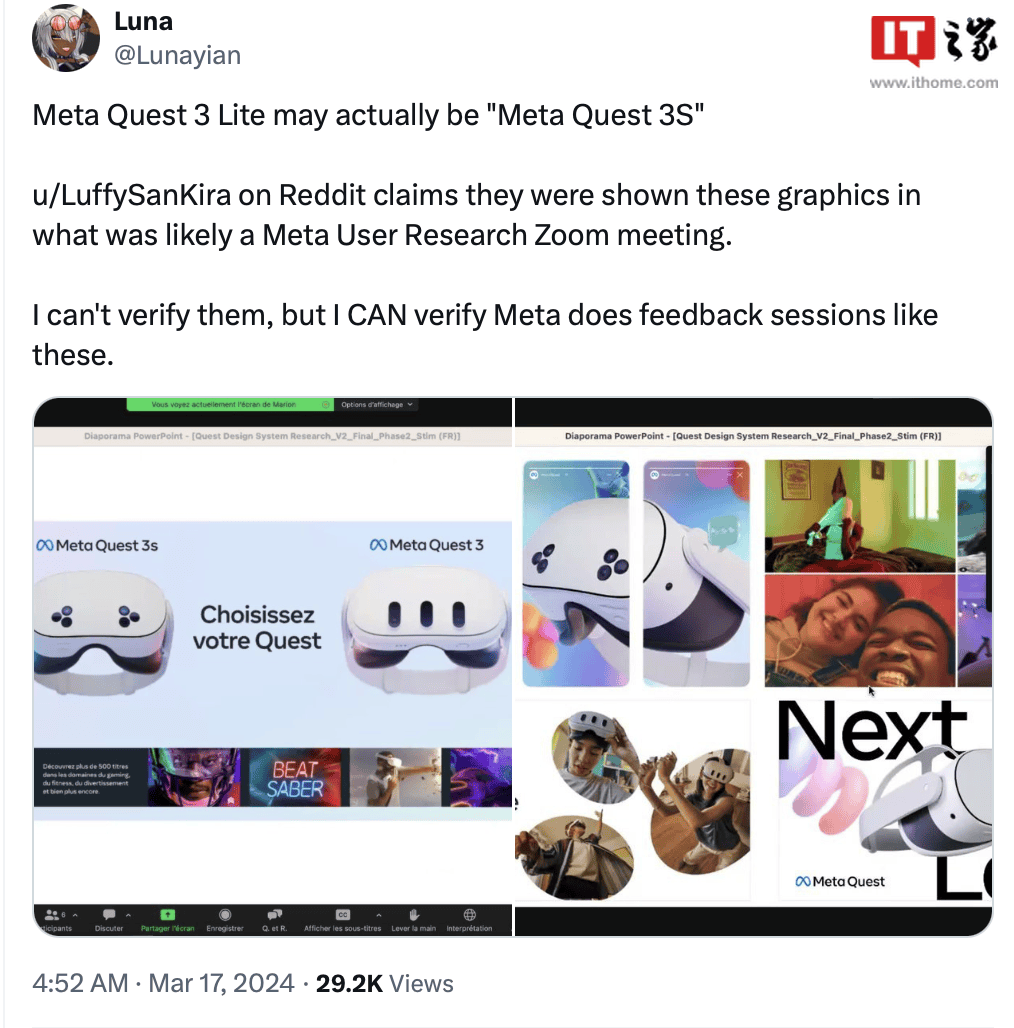Viewport: 1014px width, 1028px height.
Task: Open the Interprétation globe icon
Action: (469, 915)
